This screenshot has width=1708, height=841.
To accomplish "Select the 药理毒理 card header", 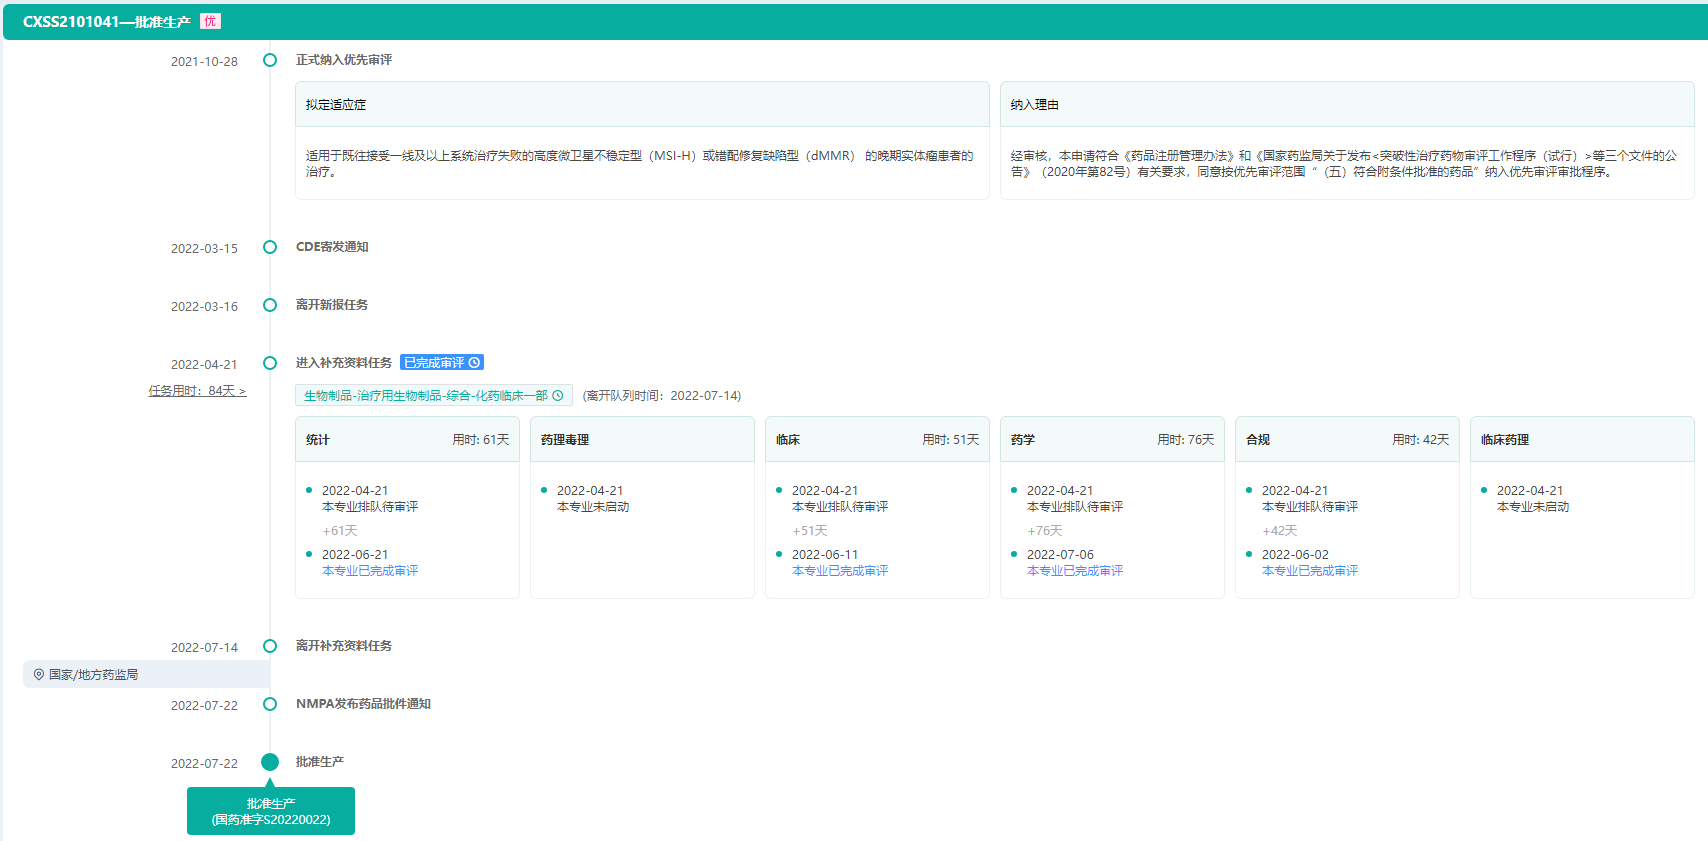I will tap(642, 440).
